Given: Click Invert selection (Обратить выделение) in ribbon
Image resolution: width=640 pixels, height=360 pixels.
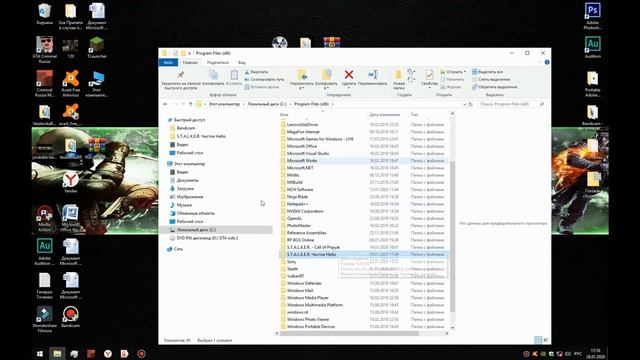Looking at the screenshot, I should click(x=495, y=87).
